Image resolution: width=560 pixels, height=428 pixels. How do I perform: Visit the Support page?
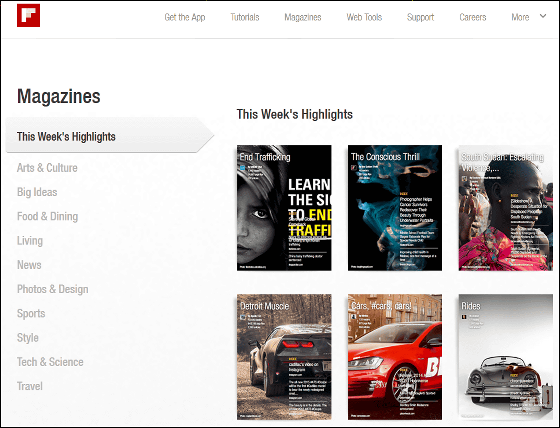tap(420, 17)
